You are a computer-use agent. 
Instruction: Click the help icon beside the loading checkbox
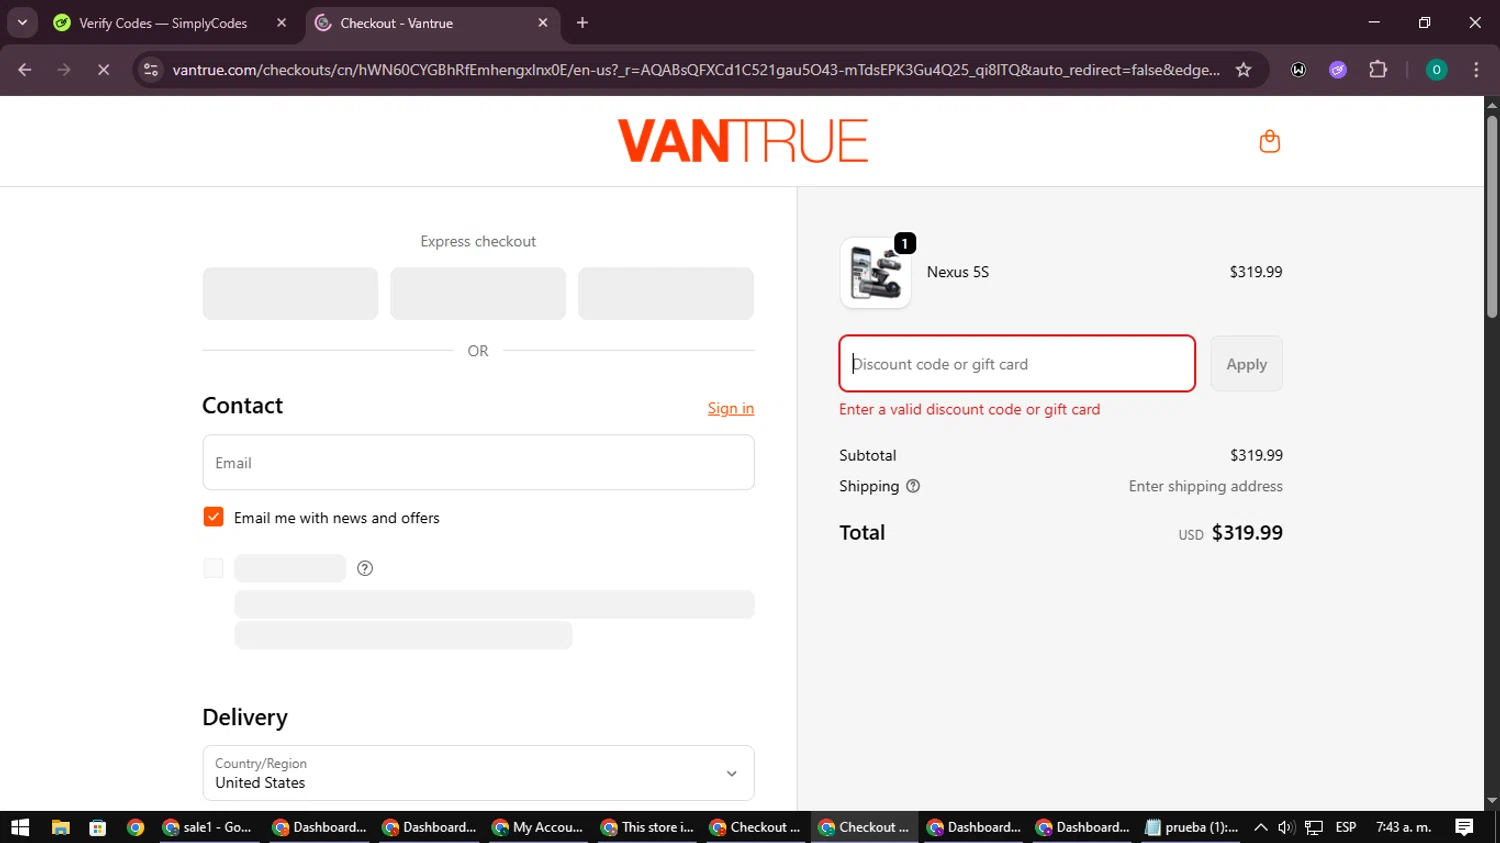[x=365, y=568]
